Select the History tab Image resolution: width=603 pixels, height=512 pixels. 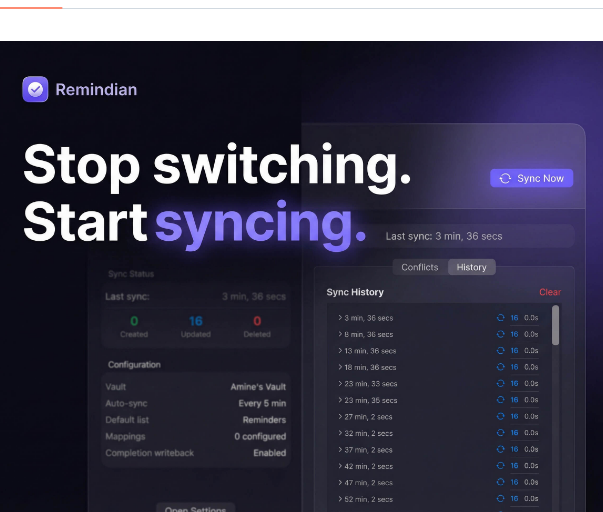coord(471,267)
